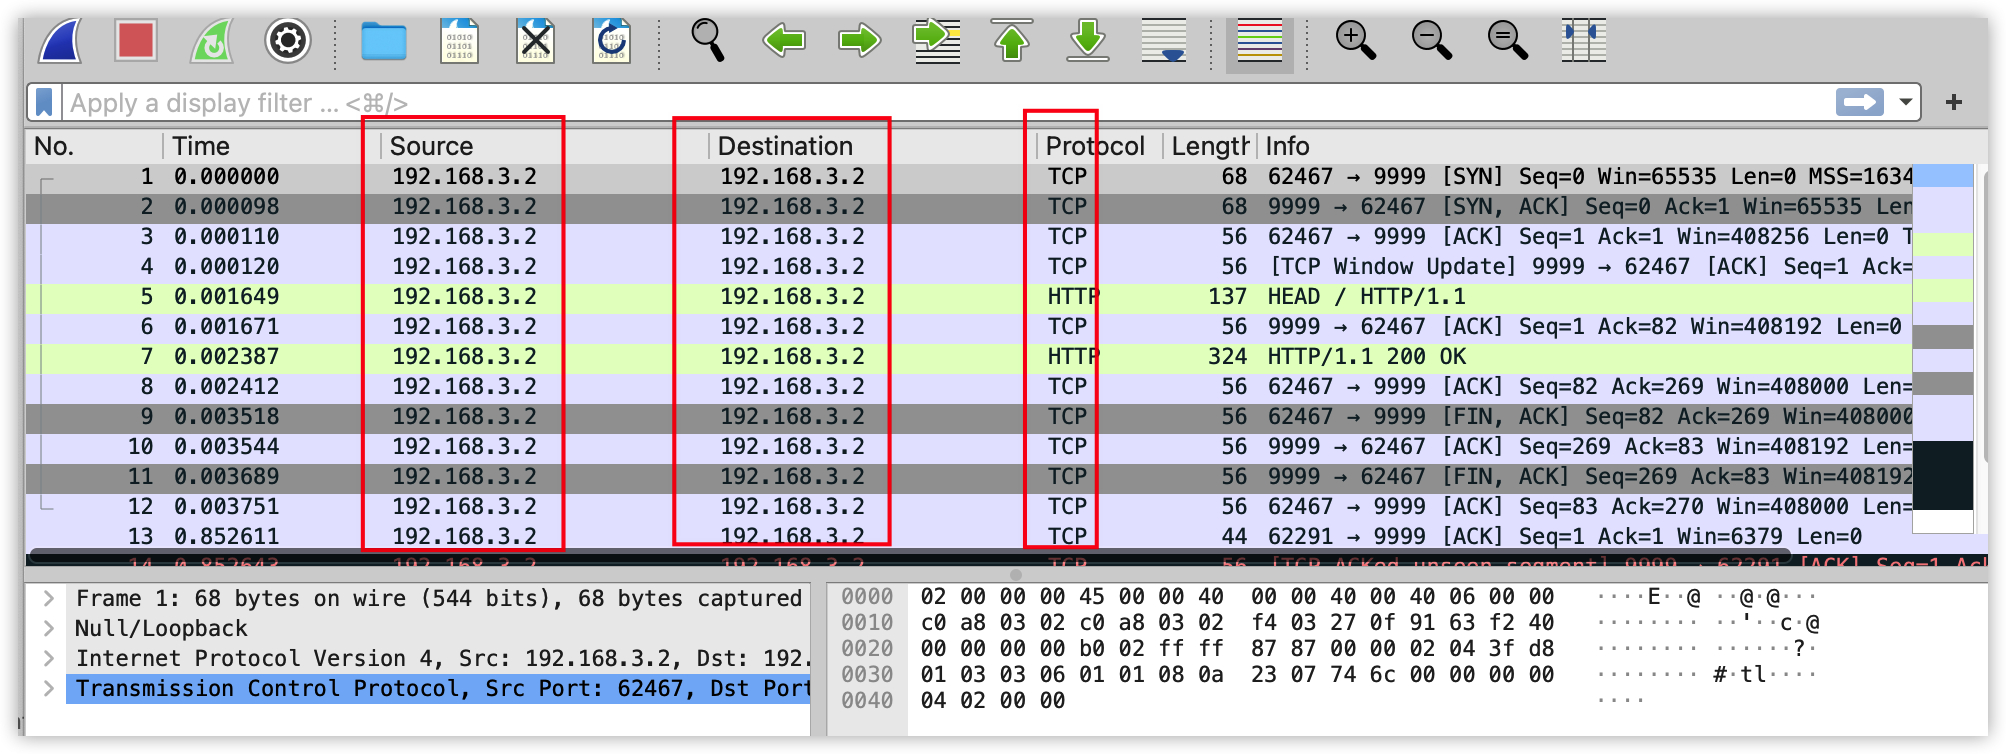Screen dimensions: 2006x754
Task: Jump to the first packet
Action: pyautogui.click(x=1012, y=41)
